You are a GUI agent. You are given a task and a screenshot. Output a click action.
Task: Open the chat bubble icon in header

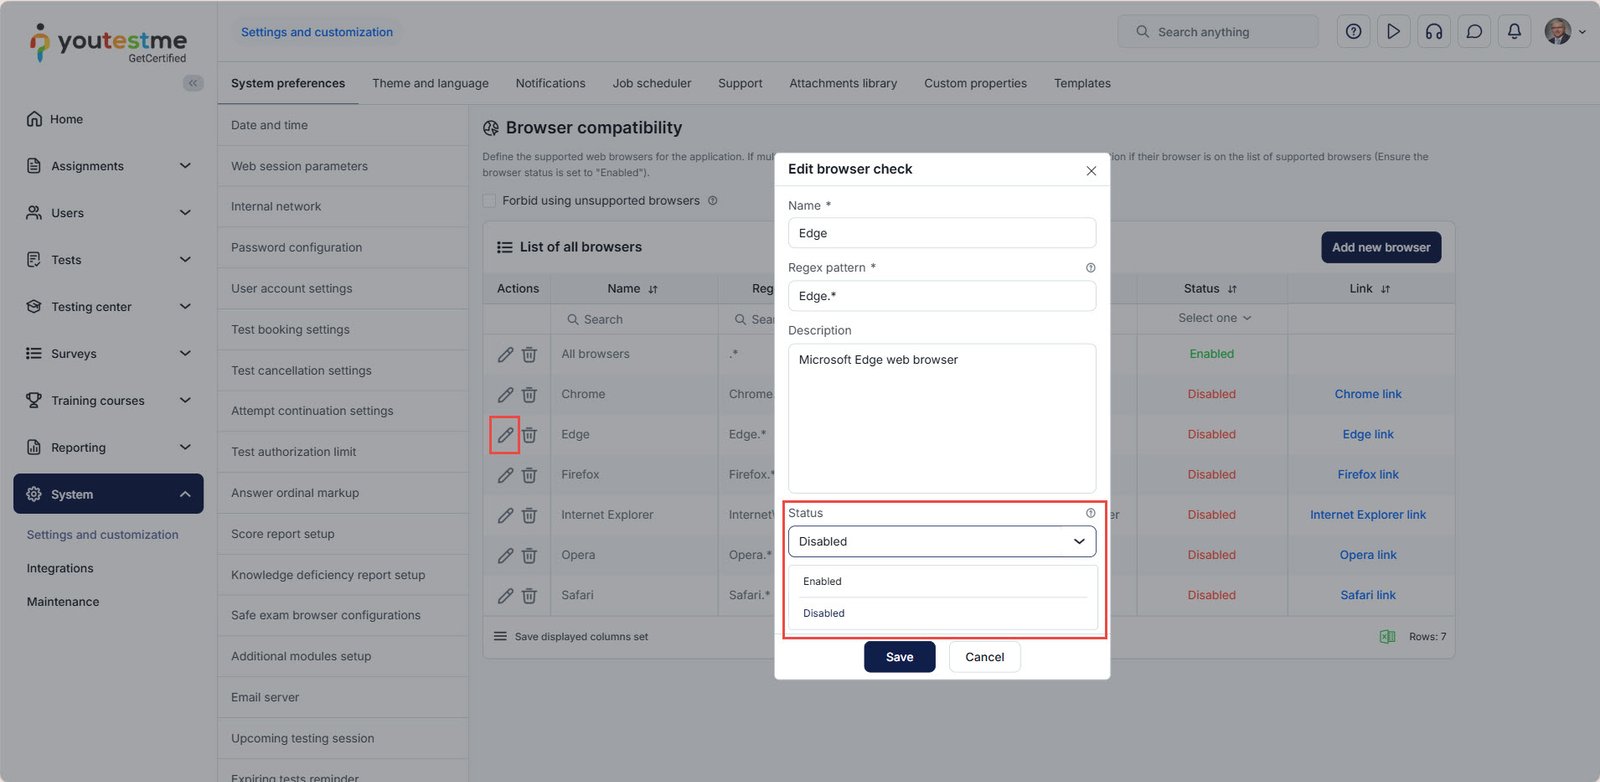(1474, 32)
